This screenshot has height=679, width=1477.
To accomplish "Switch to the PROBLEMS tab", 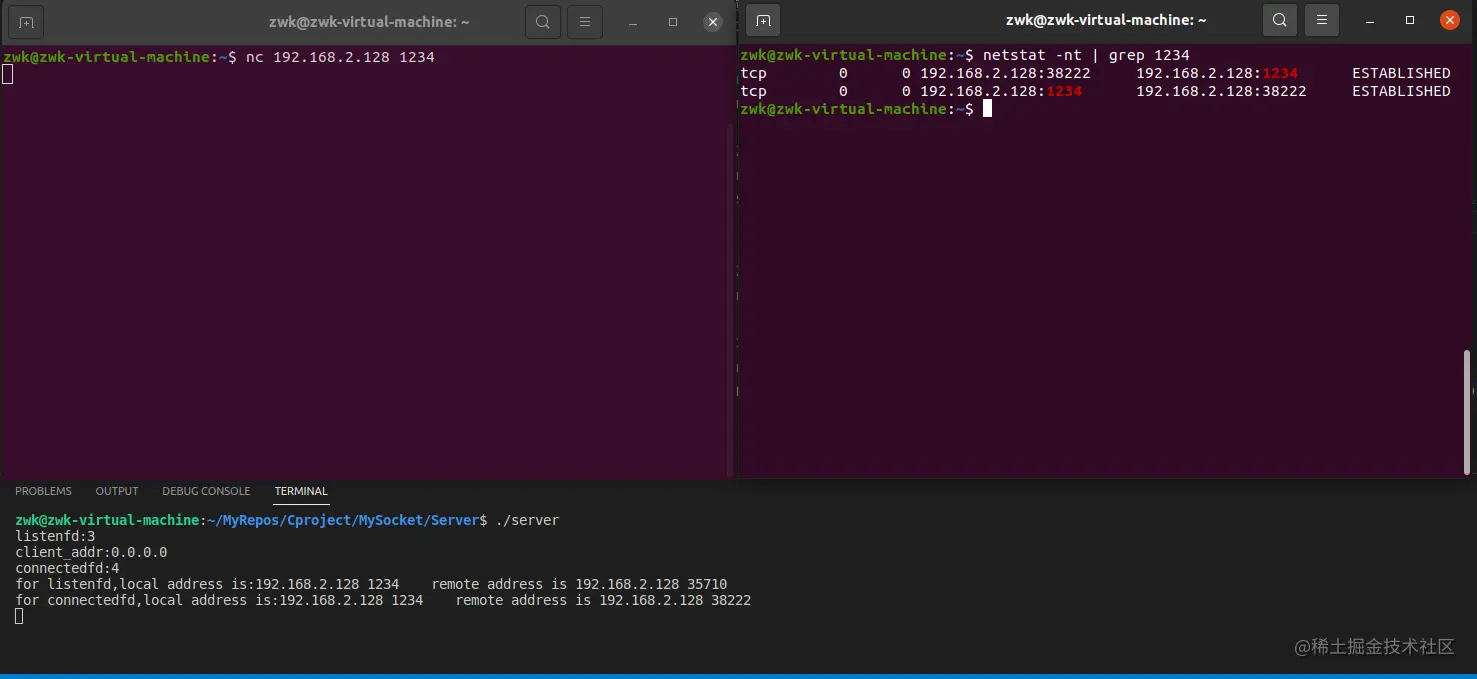I will [43, 491].
